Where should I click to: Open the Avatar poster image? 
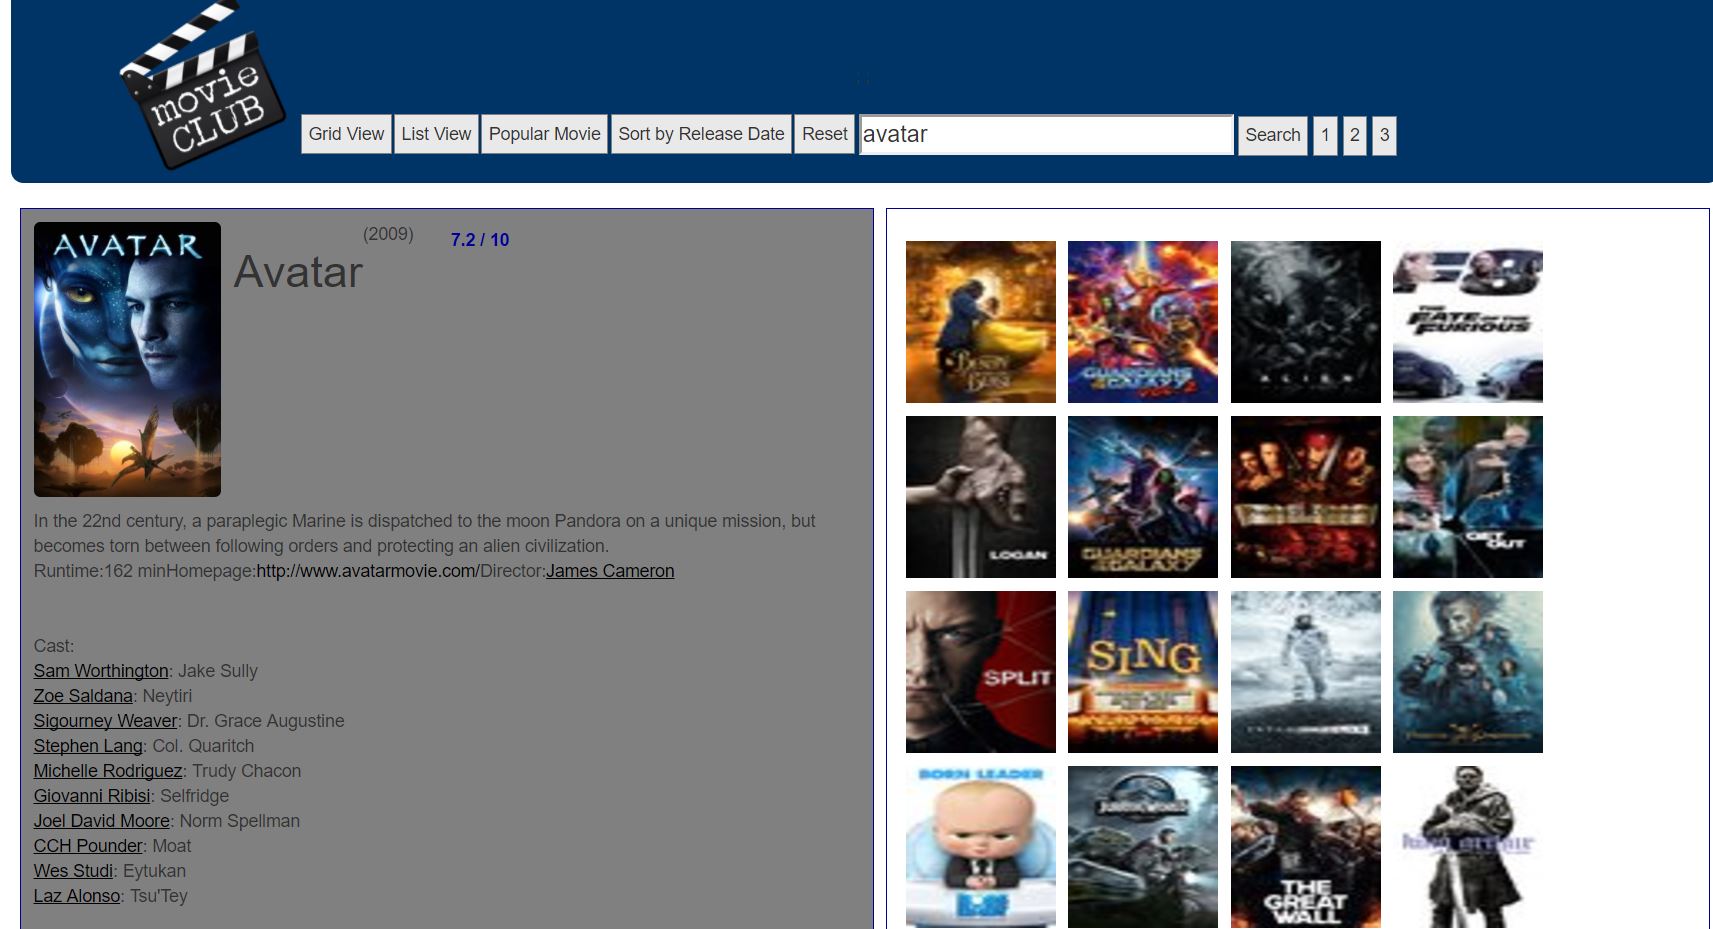[127, 359]
